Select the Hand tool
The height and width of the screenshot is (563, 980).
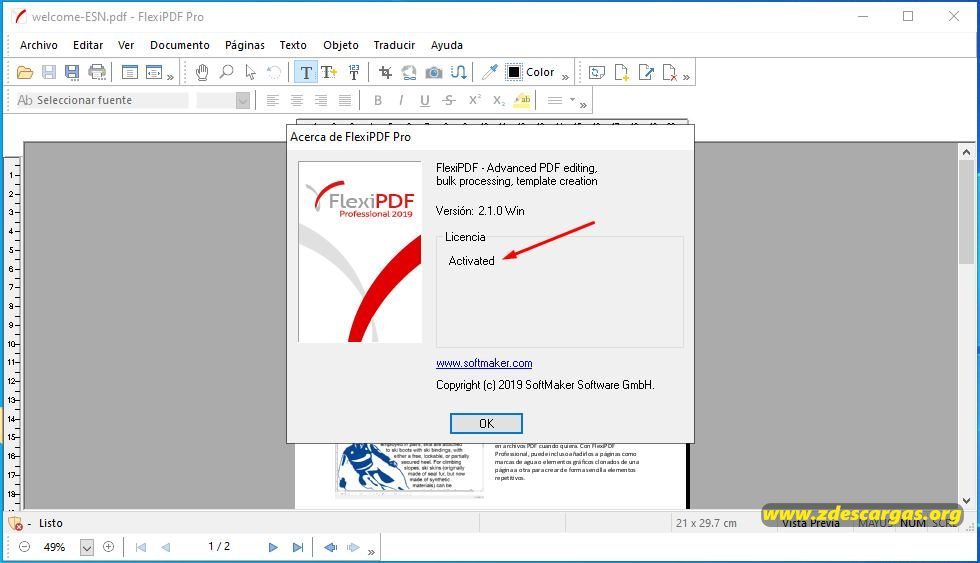coord(202,72)
